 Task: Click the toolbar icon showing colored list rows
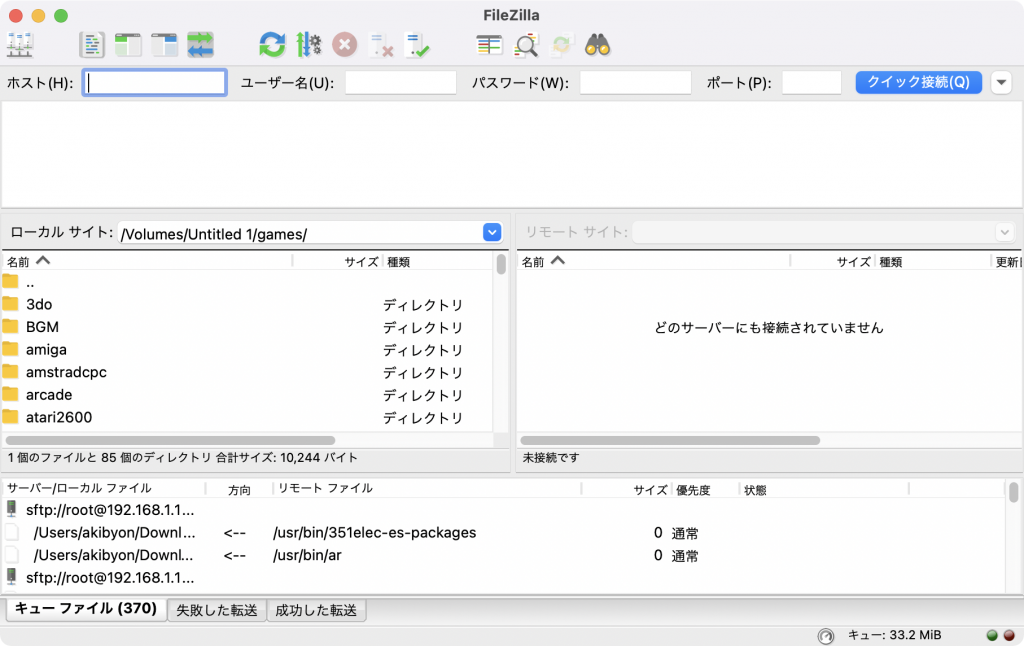coord(489,45)
